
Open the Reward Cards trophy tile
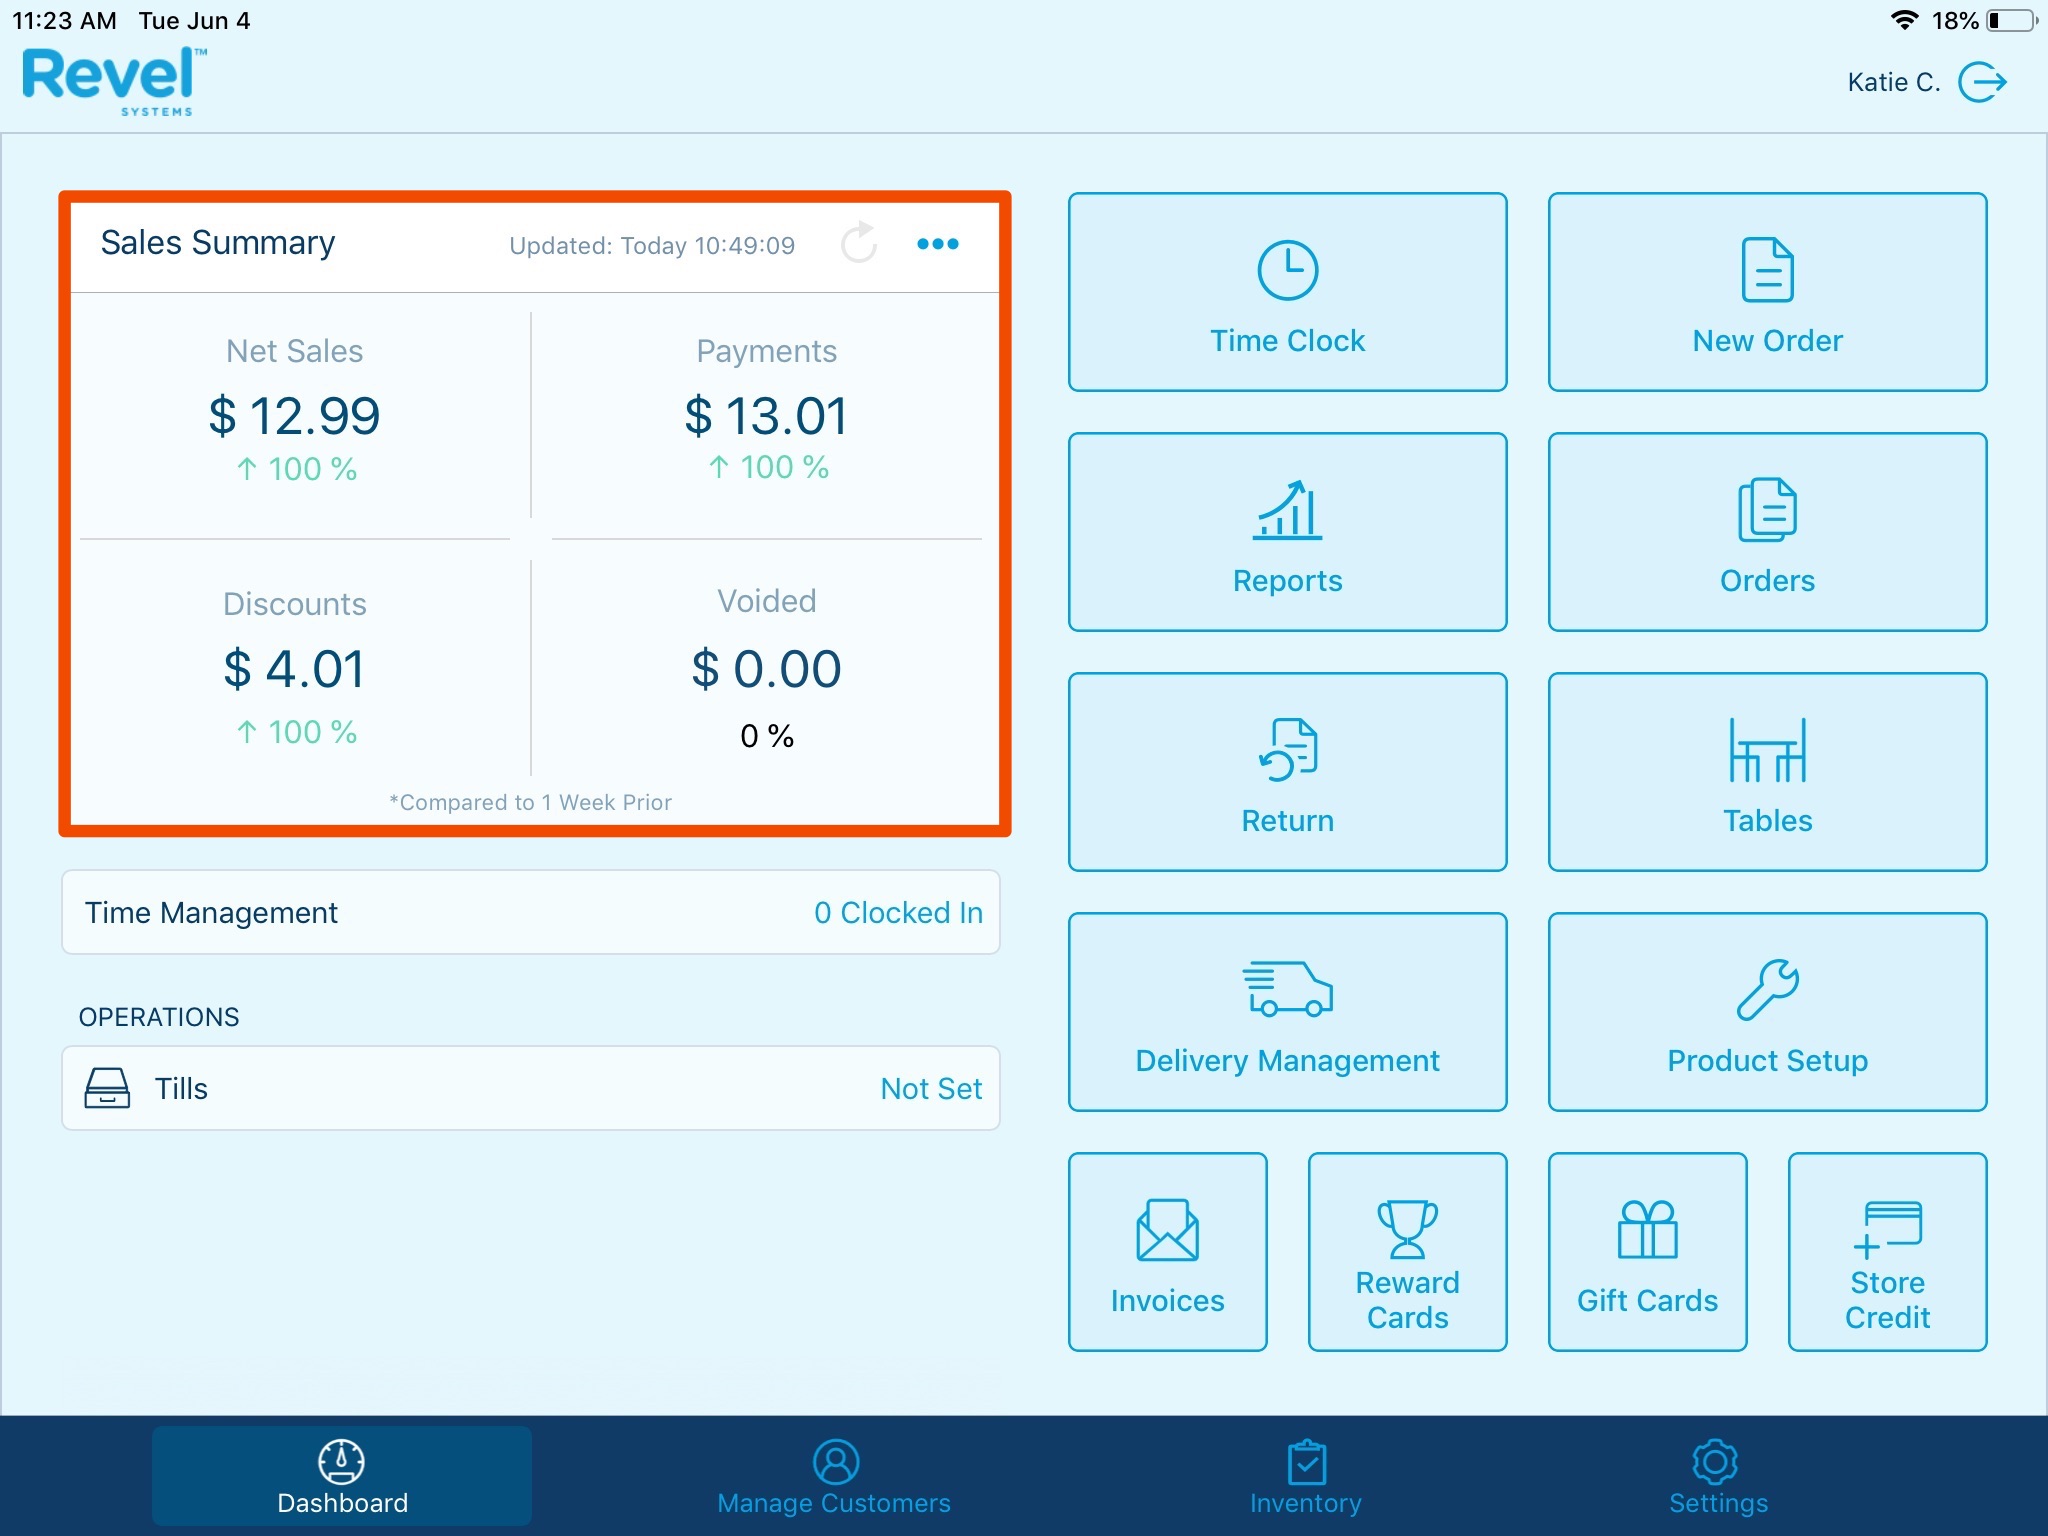[x=1407, y=1251]
